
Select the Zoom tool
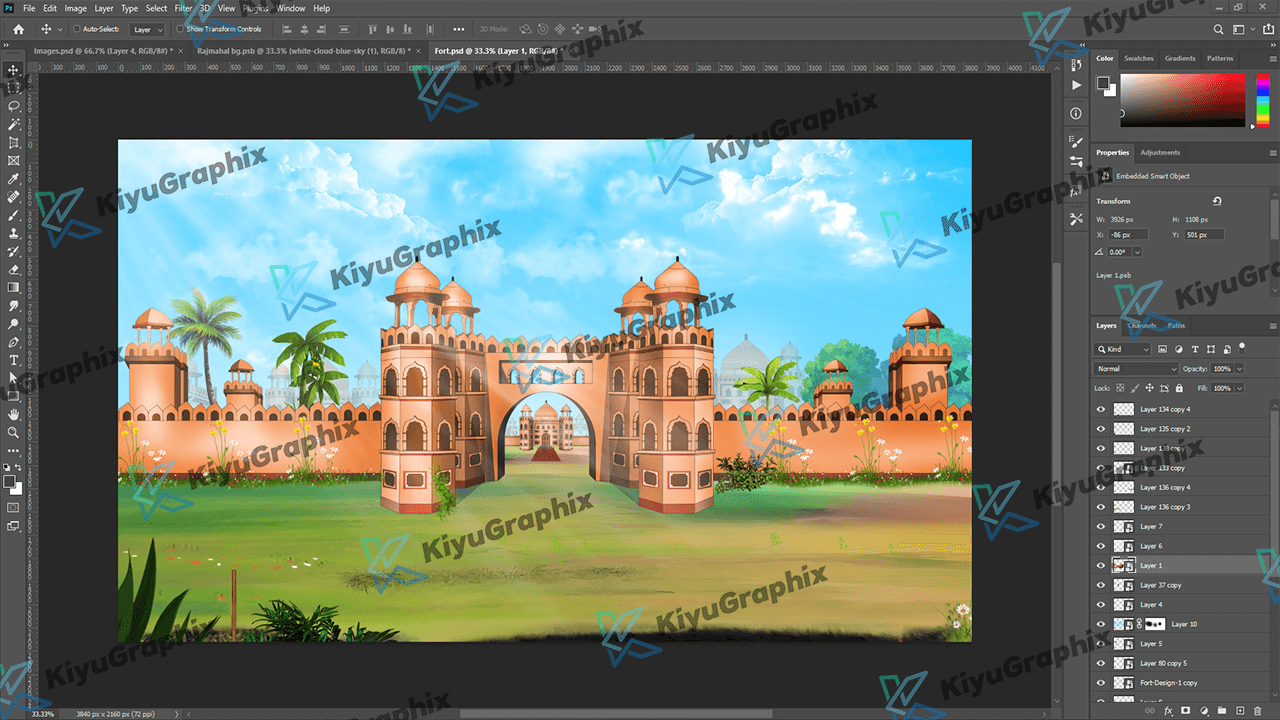click(x=14, y=433)
